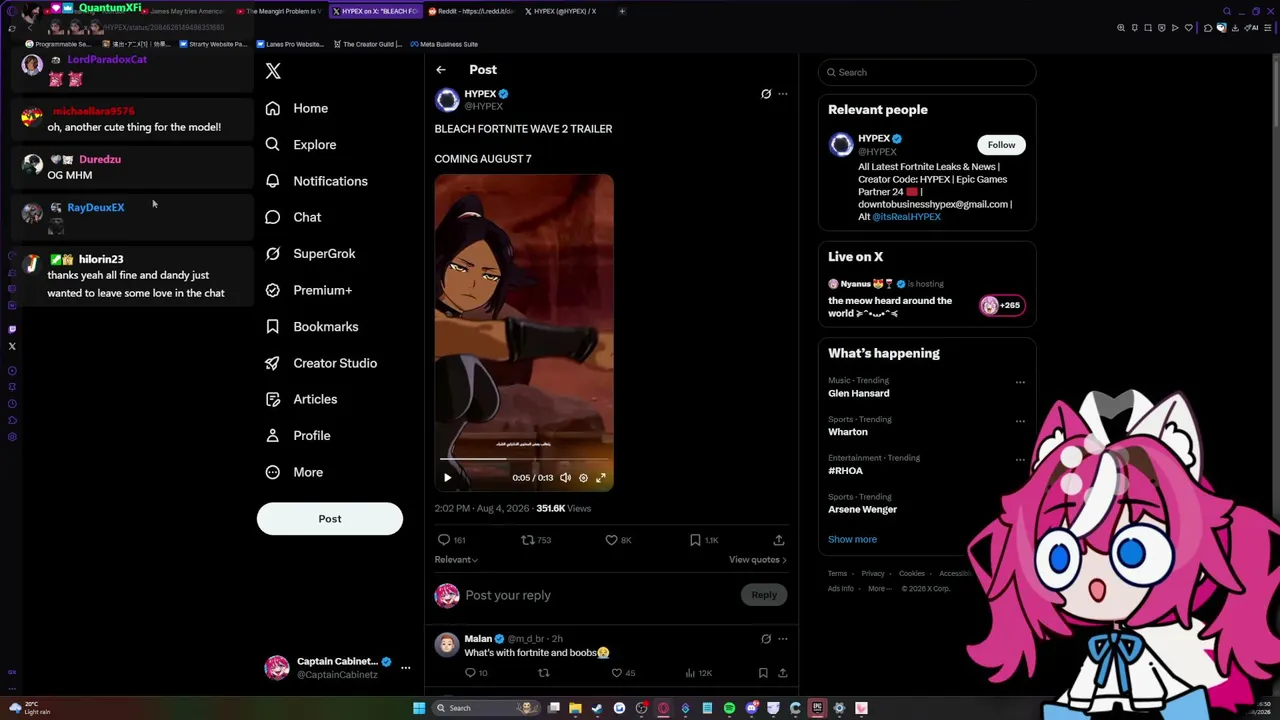Open the browser zoom magnifier icon
The image size is (1280, 720).
click(x=1121, y=28)
